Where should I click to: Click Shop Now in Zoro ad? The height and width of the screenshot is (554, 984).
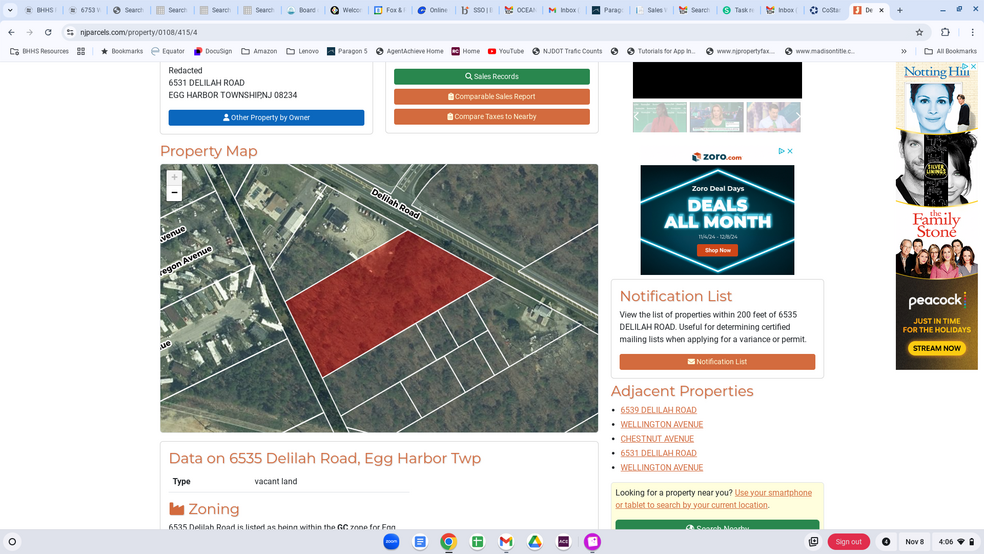coord(717,250)
